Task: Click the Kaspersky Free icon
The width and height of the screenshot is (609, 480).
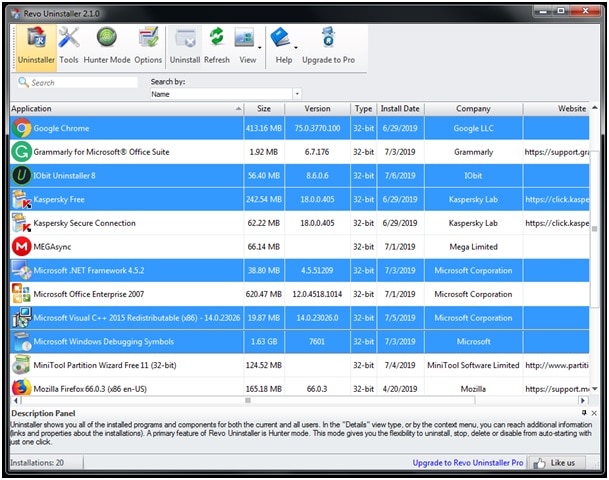Action: (22, 199)
